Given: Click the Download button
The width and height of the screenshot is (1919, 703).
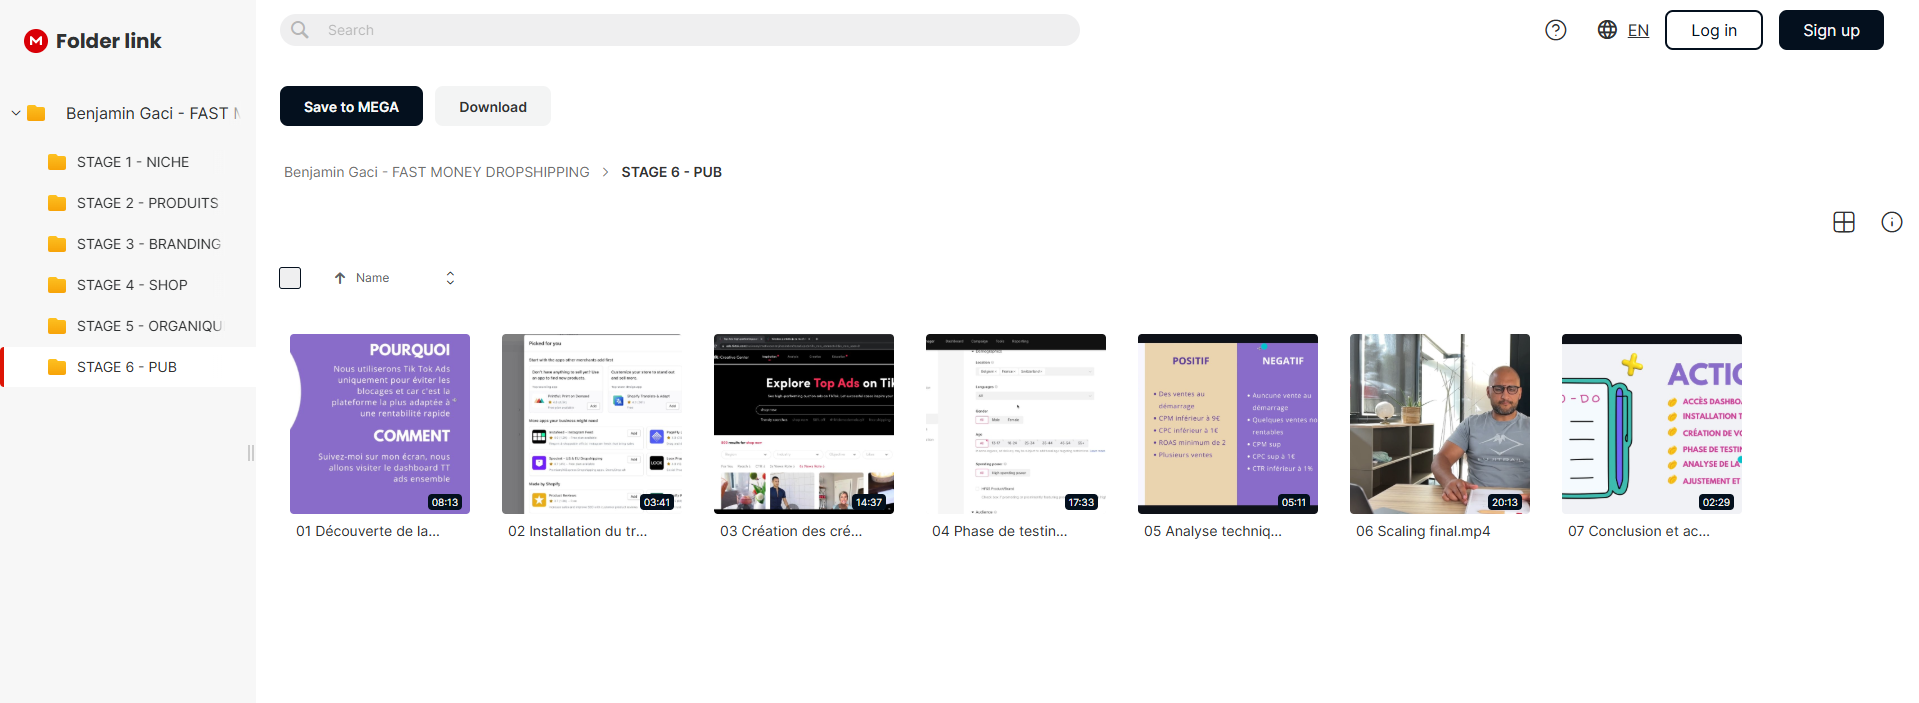Looking at the screenshot, I should click(493, 106).
